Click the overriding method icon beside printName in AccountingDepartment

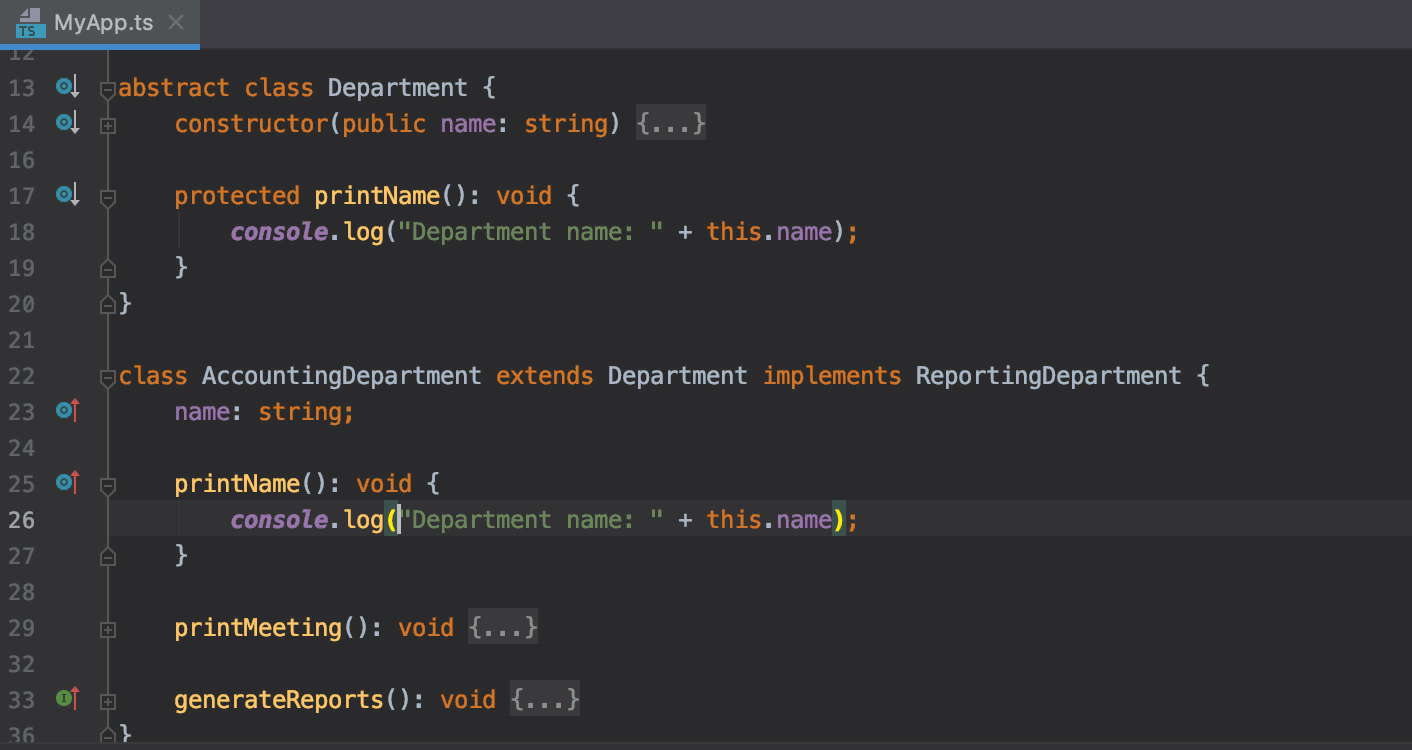click(66, 483)
